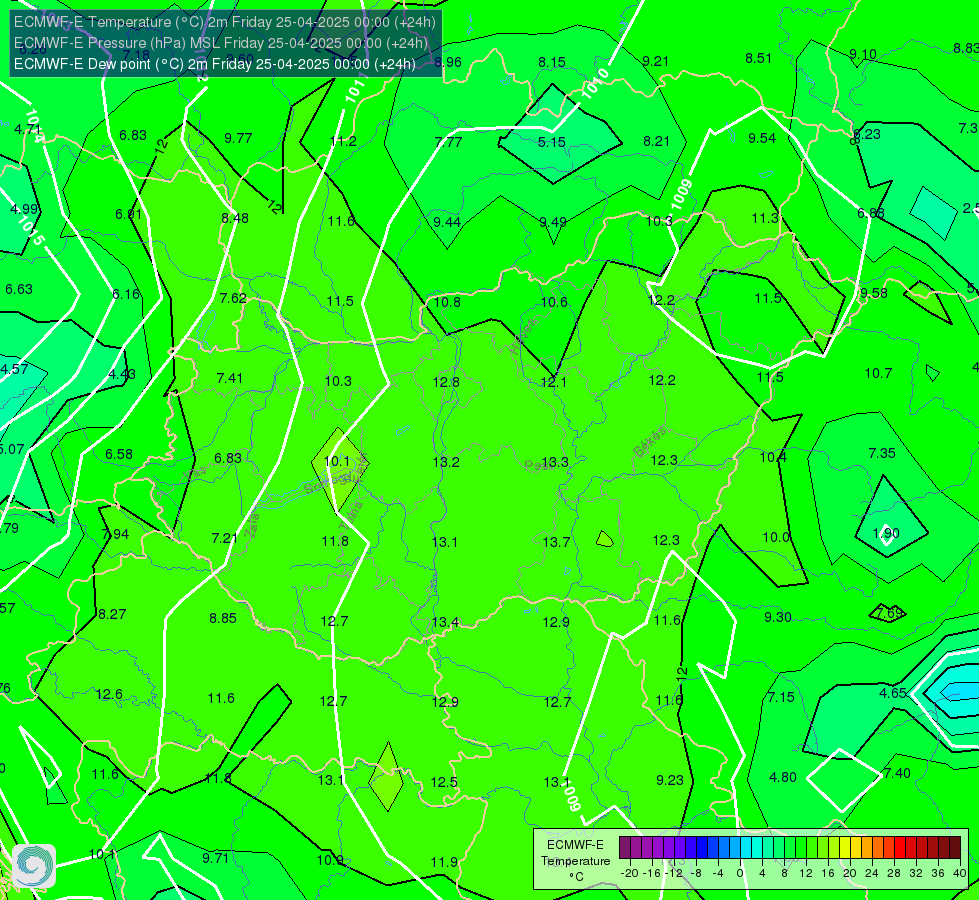The height and width of the screenshot is (900, 979).
Task: Click the 8.27 temperature value
Action: (112, 614)
